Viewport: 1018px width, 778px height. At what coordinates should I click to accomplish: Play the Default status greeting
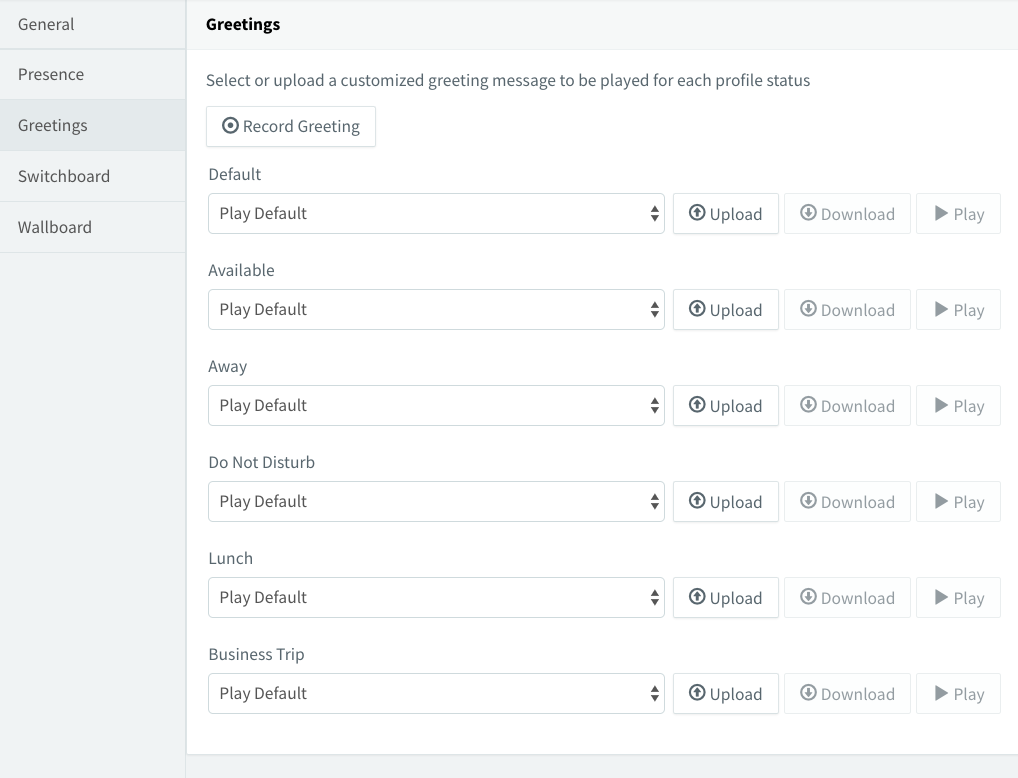point(958,214)
